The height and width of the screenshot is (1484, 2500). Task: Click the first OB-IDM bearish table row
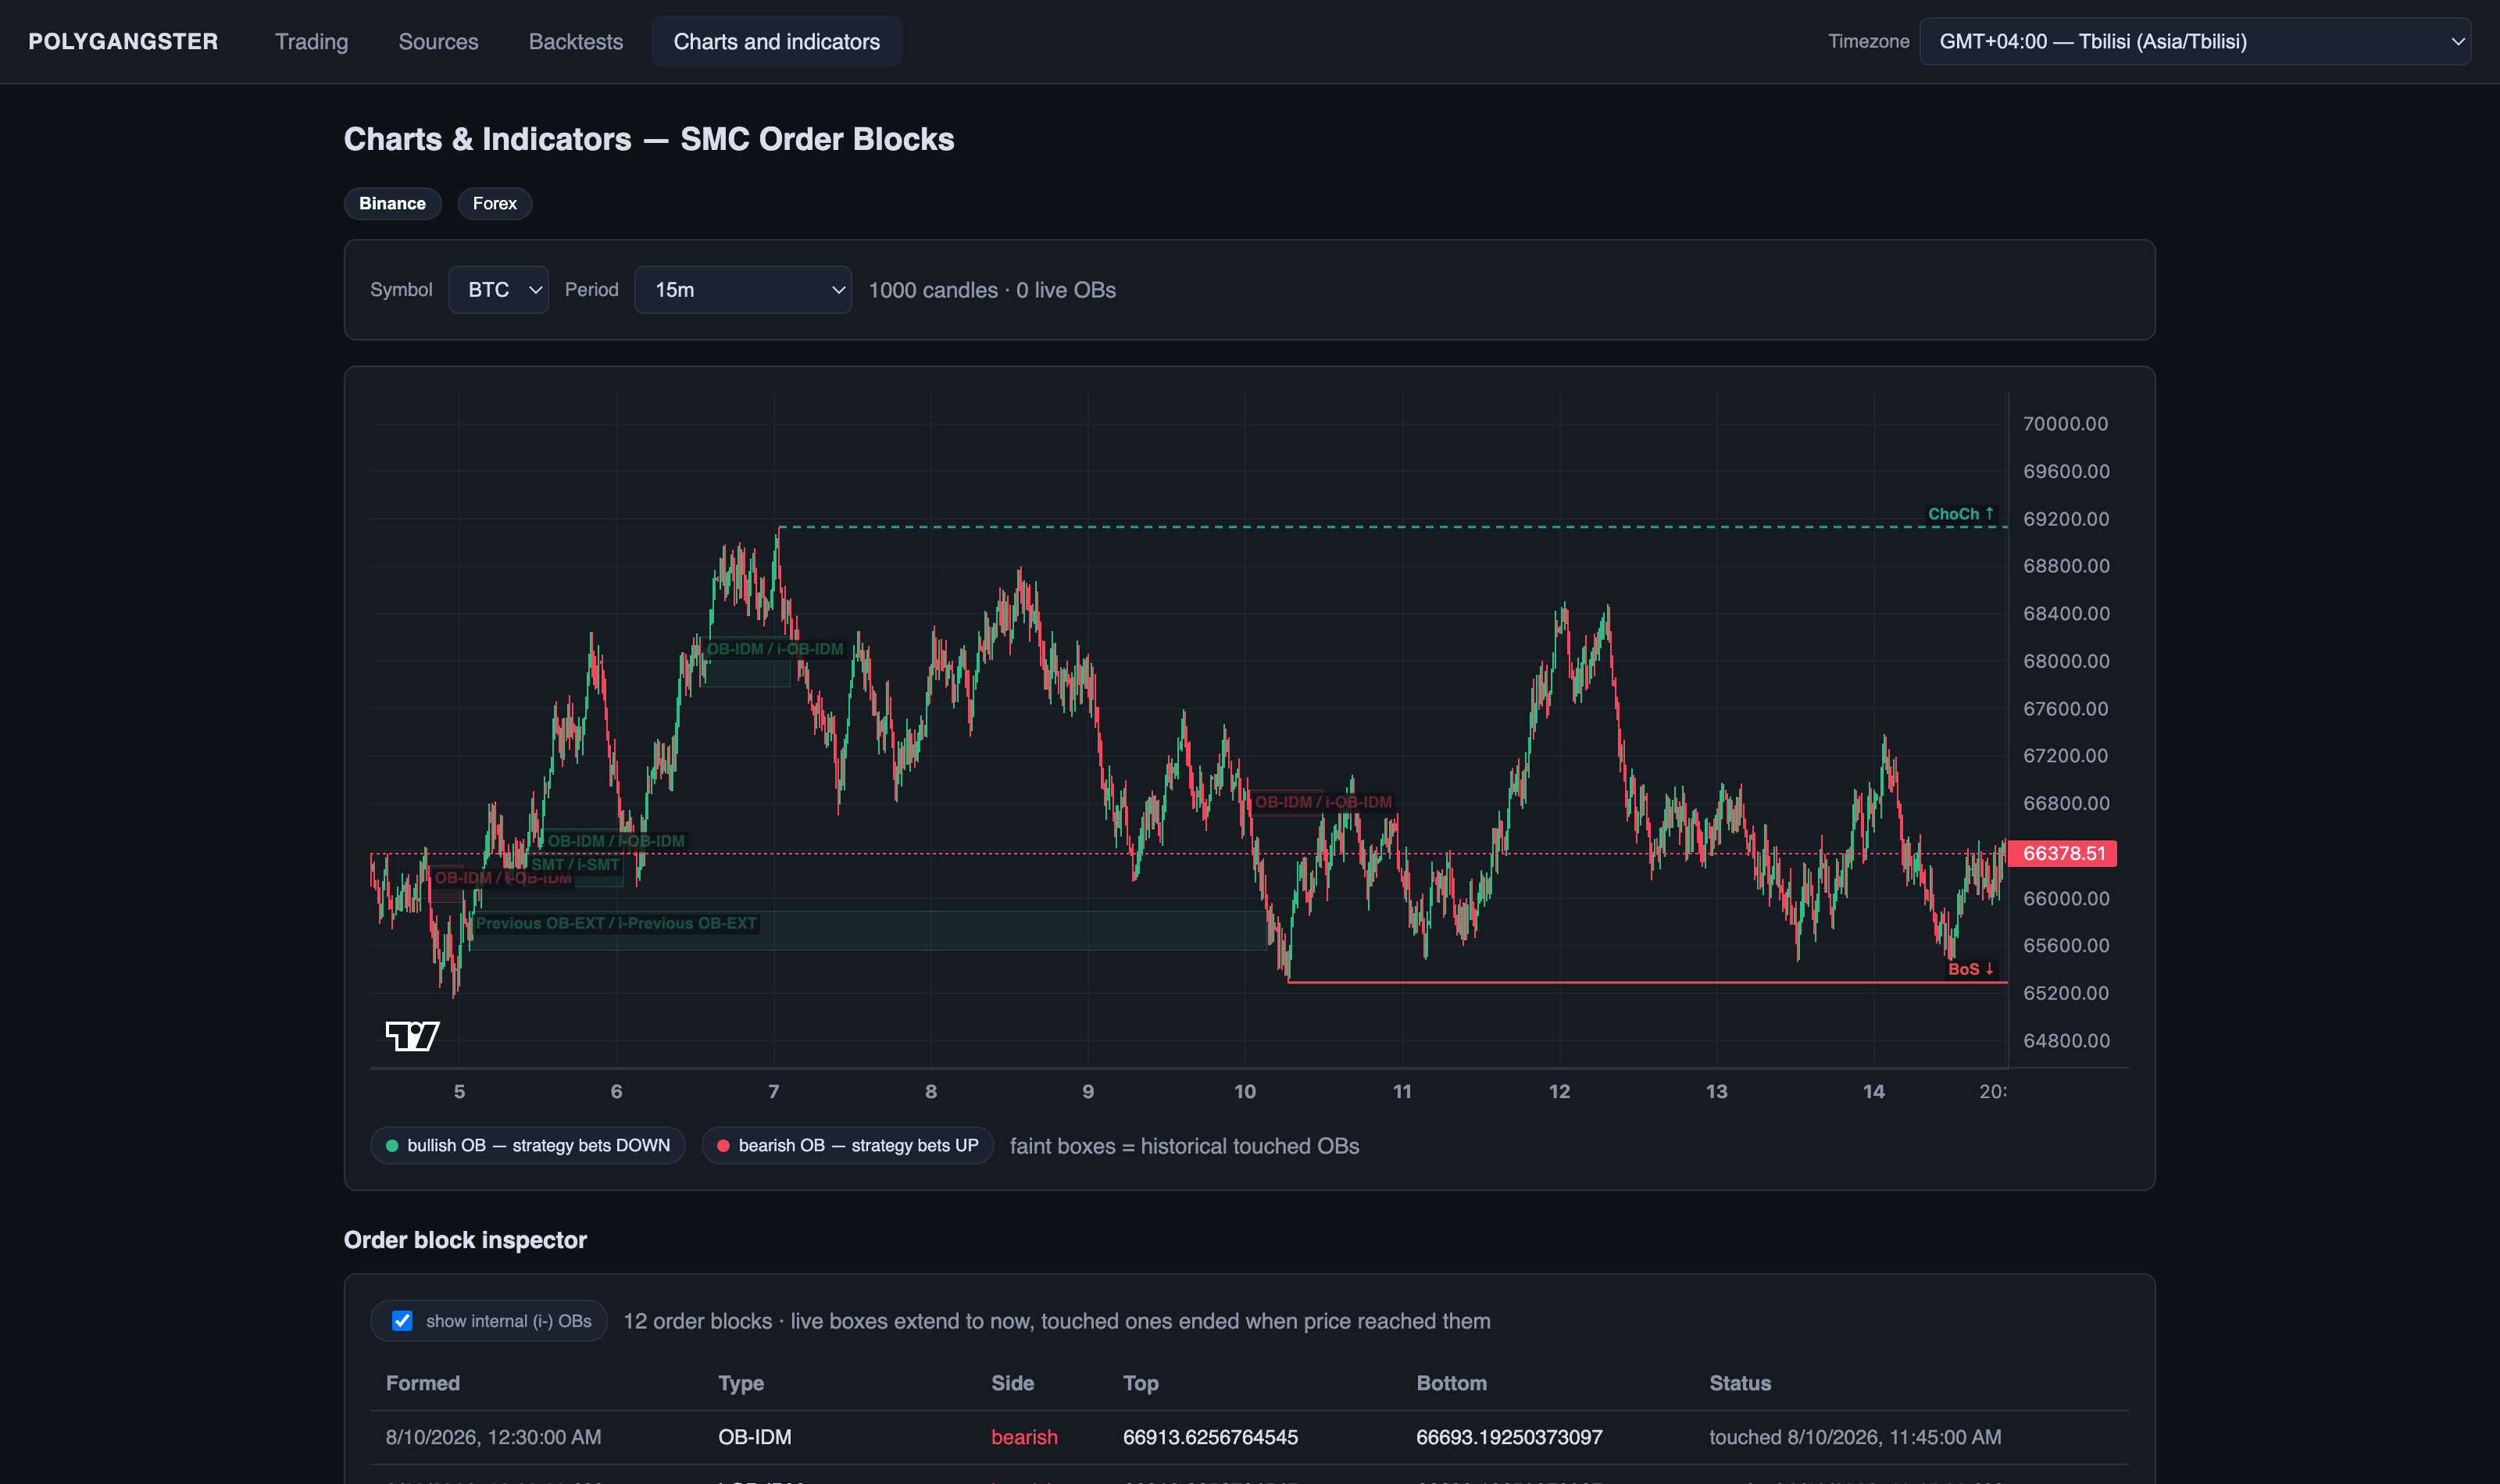pos(1249,1437)
